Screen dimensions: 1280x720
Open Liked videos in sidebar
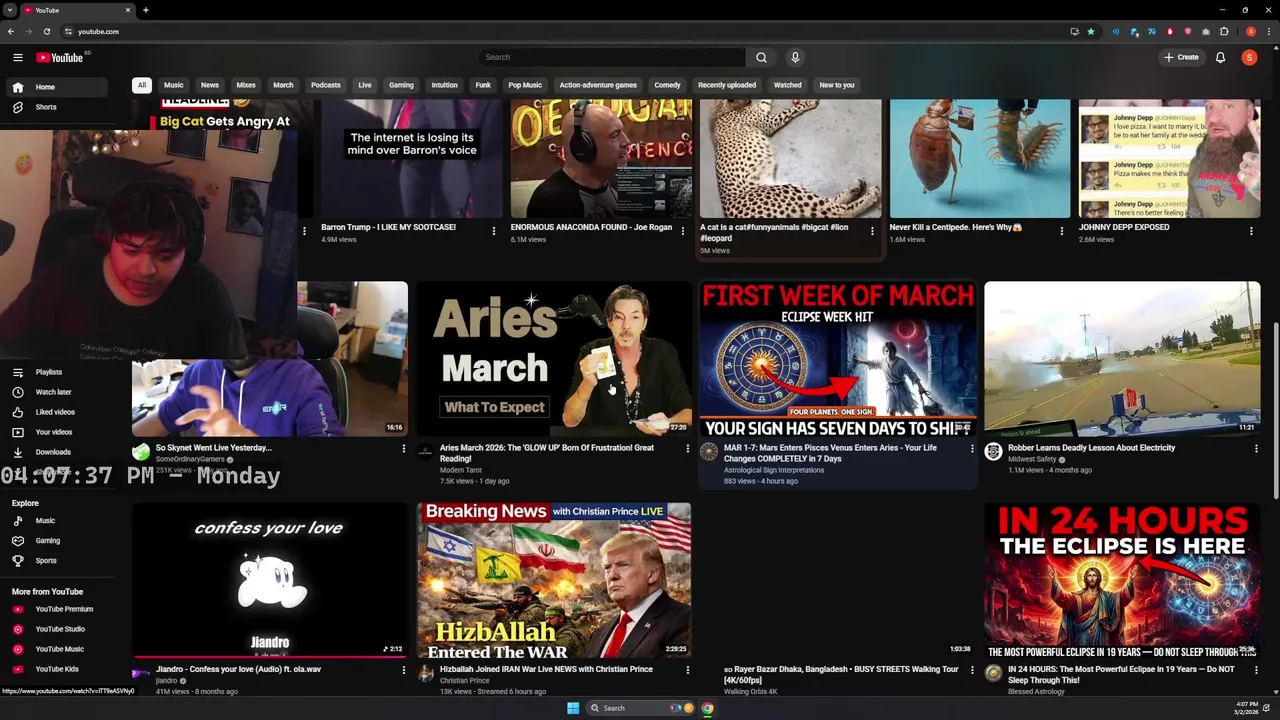coord(55,412)
